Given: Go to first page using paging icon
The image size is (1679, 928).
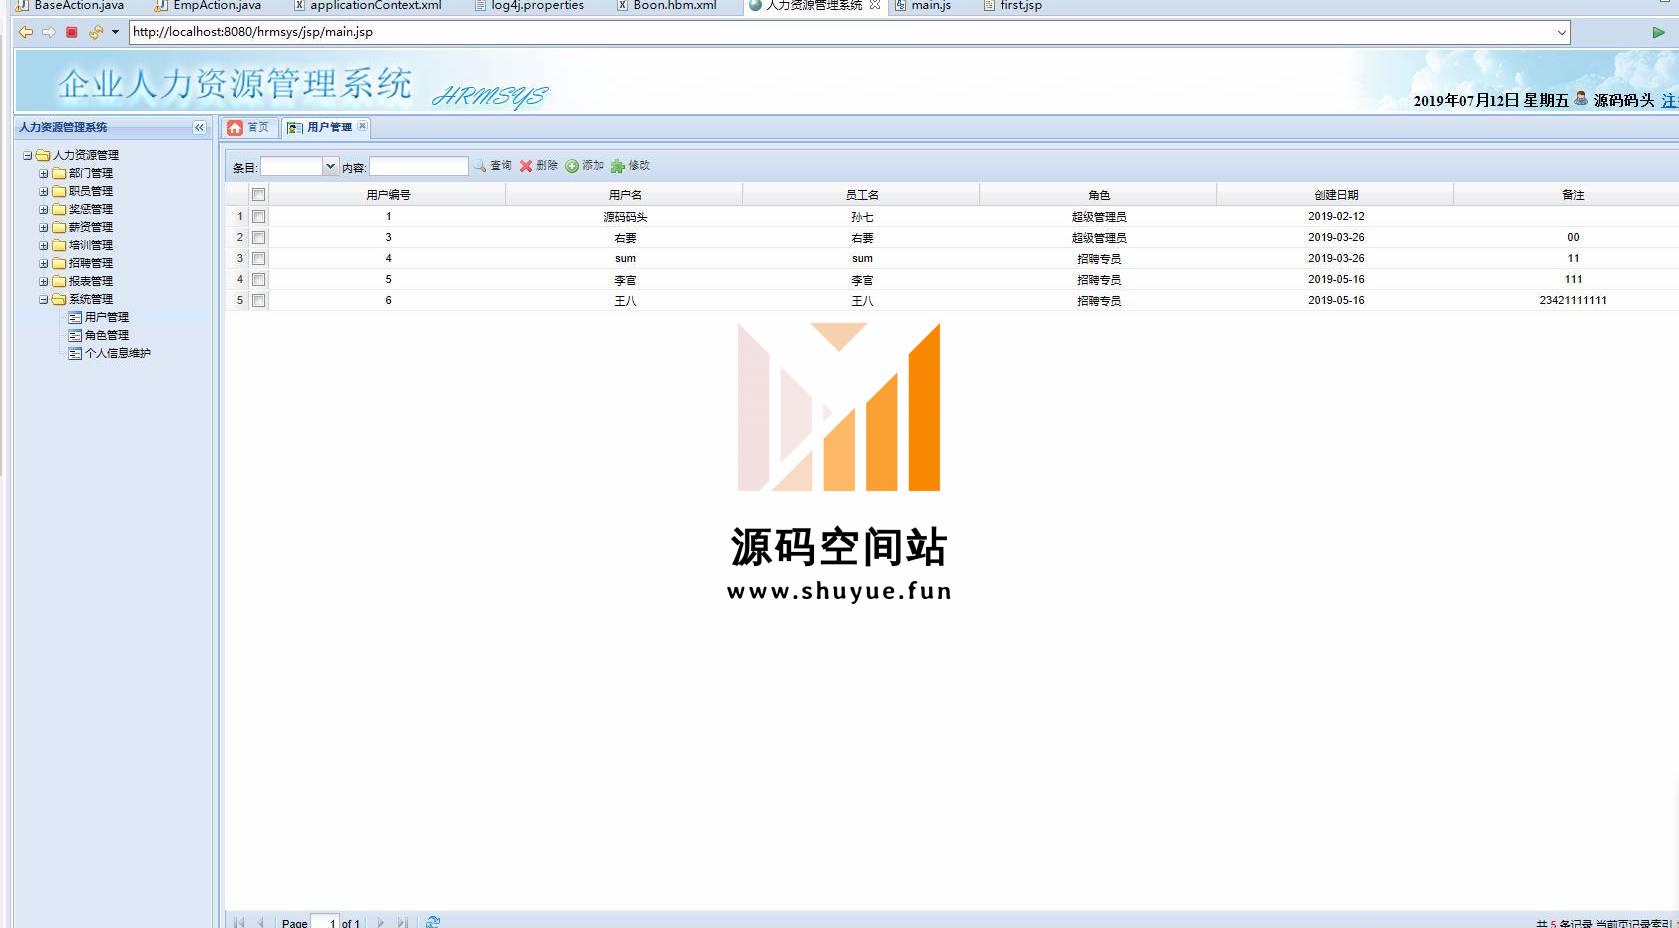Looking at the screenshot, I should (239, 922).
